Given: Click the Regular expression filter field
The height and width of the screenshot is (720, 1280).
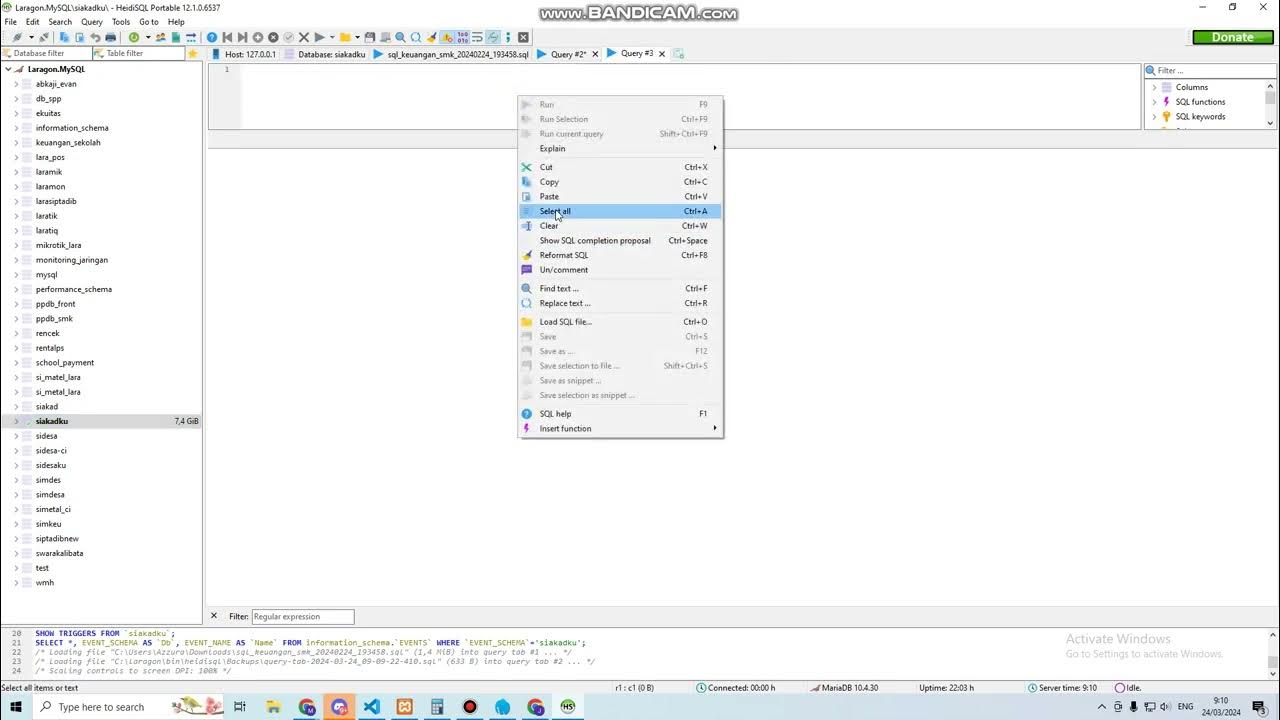Looking at the screenshot, I should 303,616.
